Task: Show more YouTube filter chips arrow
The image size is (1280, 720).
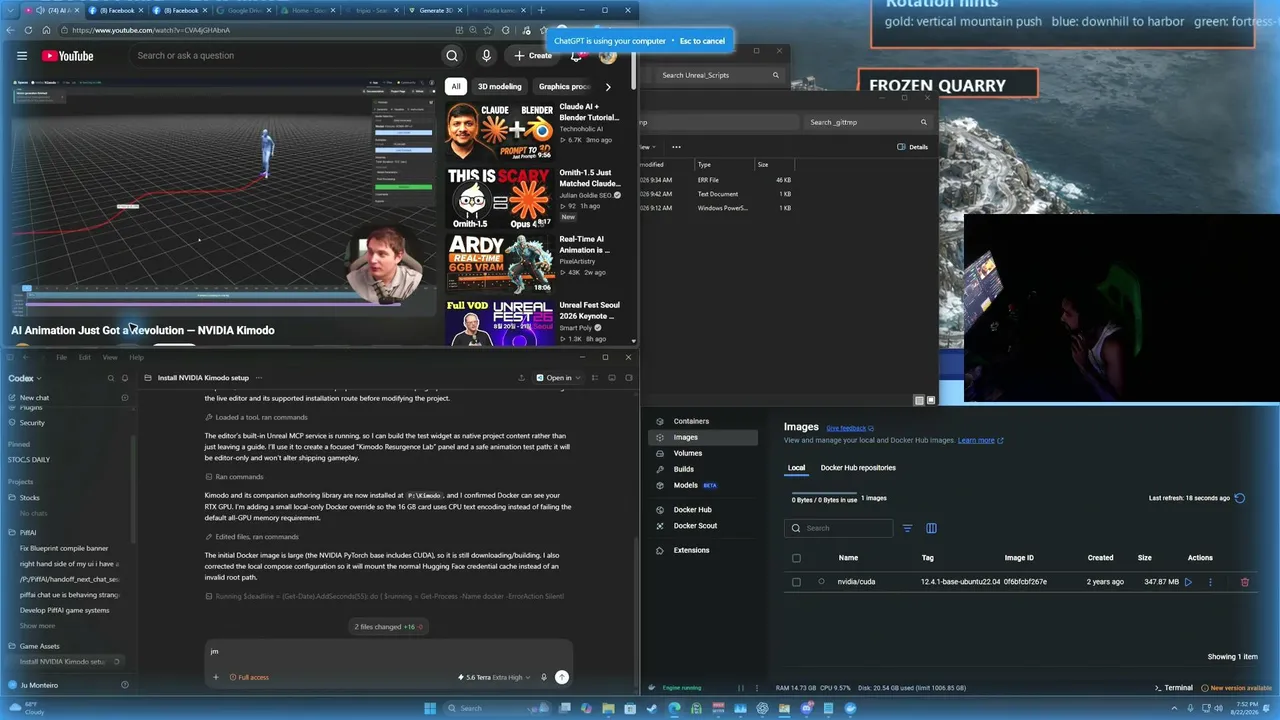Action: (608, 87)
